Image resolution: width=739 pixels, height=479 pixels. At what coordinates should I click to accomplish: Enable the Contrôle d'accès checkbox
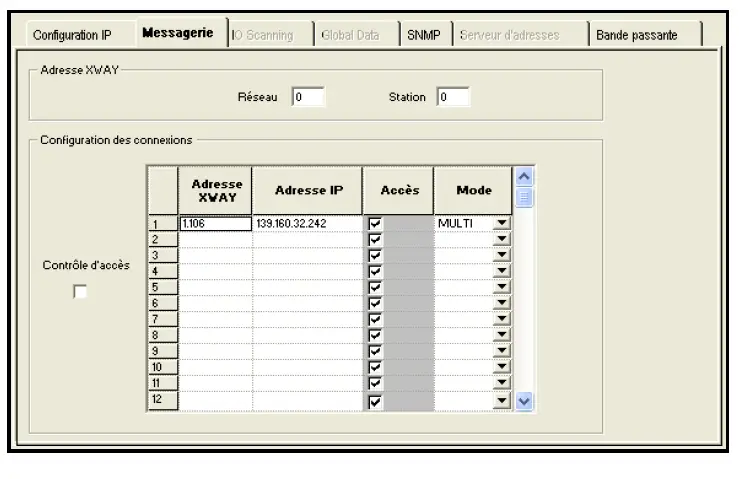(80, 291)
